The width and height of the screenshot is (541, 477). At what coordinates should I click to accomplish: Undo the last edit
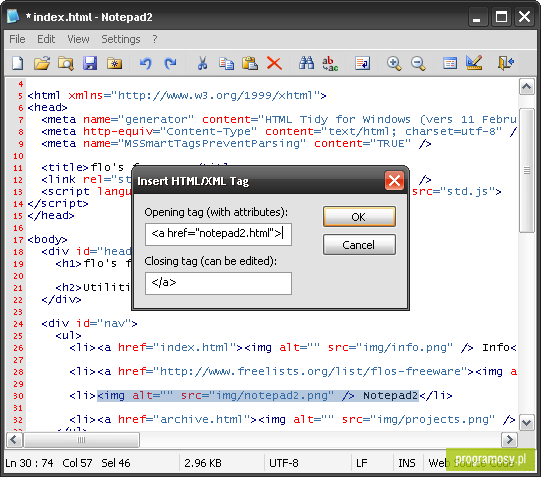[146, 63]
